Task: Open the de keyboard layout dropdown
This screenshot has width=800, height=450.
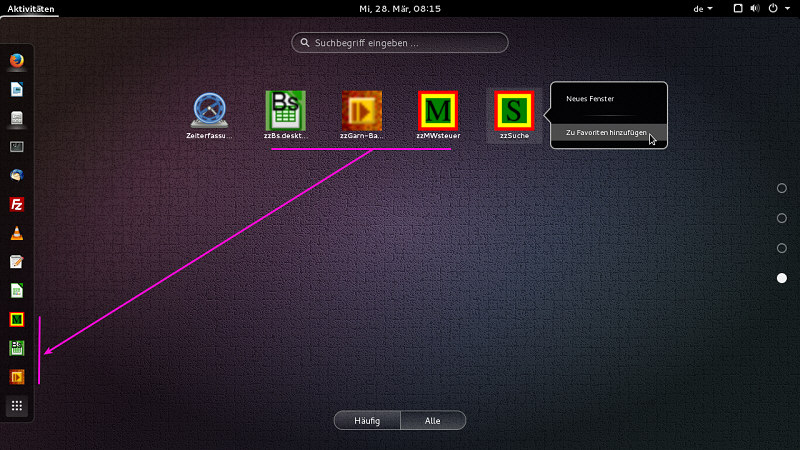Action: pyautogui.click(x=703, y=8)
